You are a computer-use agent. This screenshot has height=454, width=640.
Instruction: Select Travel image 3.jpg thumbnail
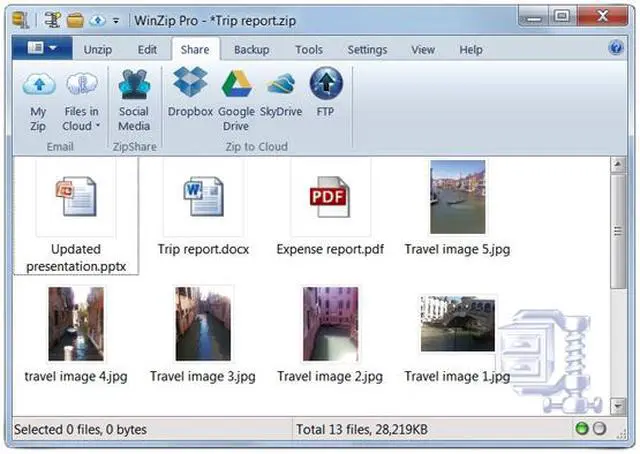pos(203,324)
